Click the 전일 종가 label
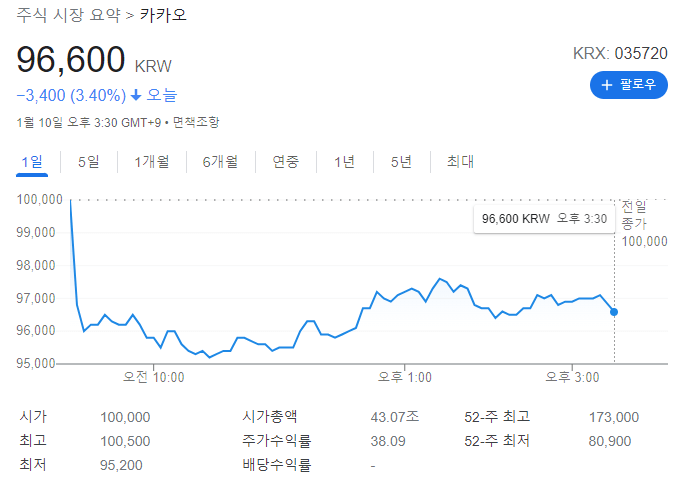Image resolution: width=697 pixels, height=482 pixels. coord(634,215)
